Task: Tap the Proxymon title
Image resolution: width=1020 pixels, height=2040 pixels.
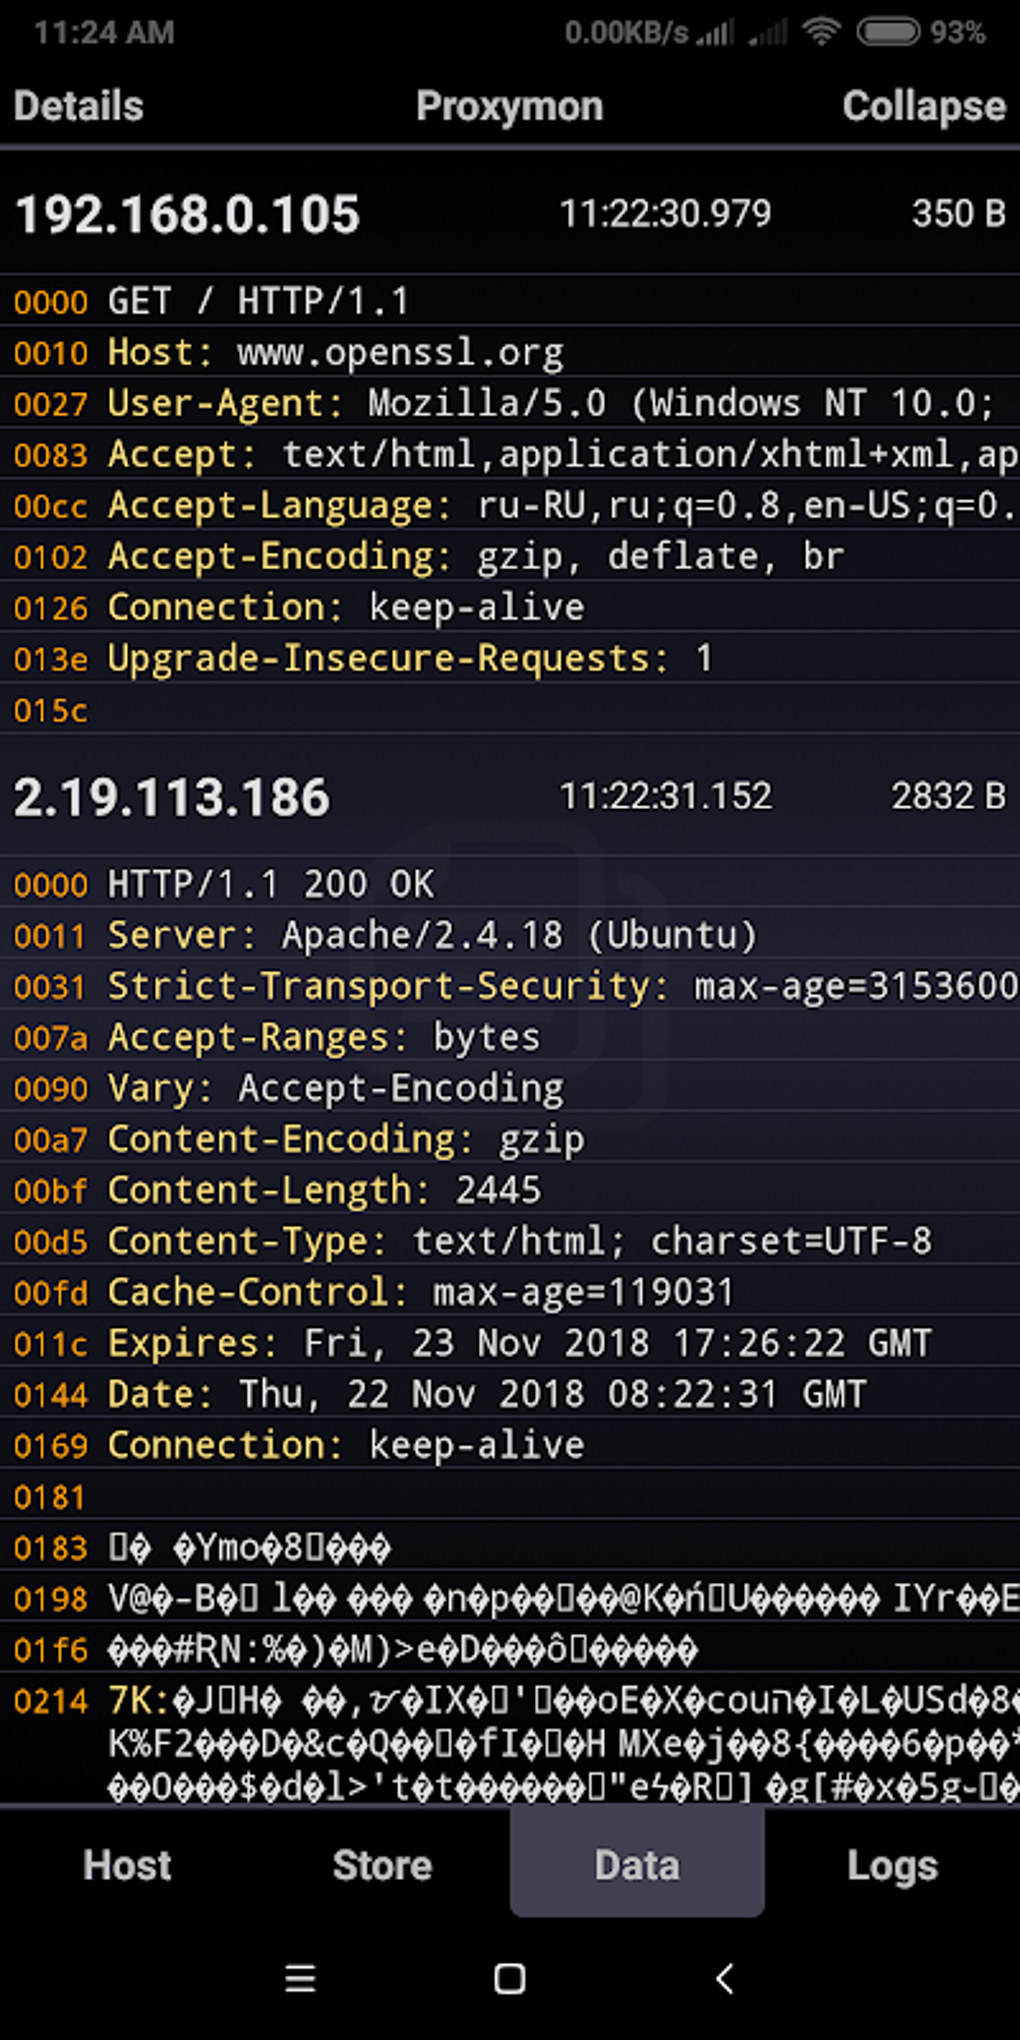Action: (x=509, y=106)
